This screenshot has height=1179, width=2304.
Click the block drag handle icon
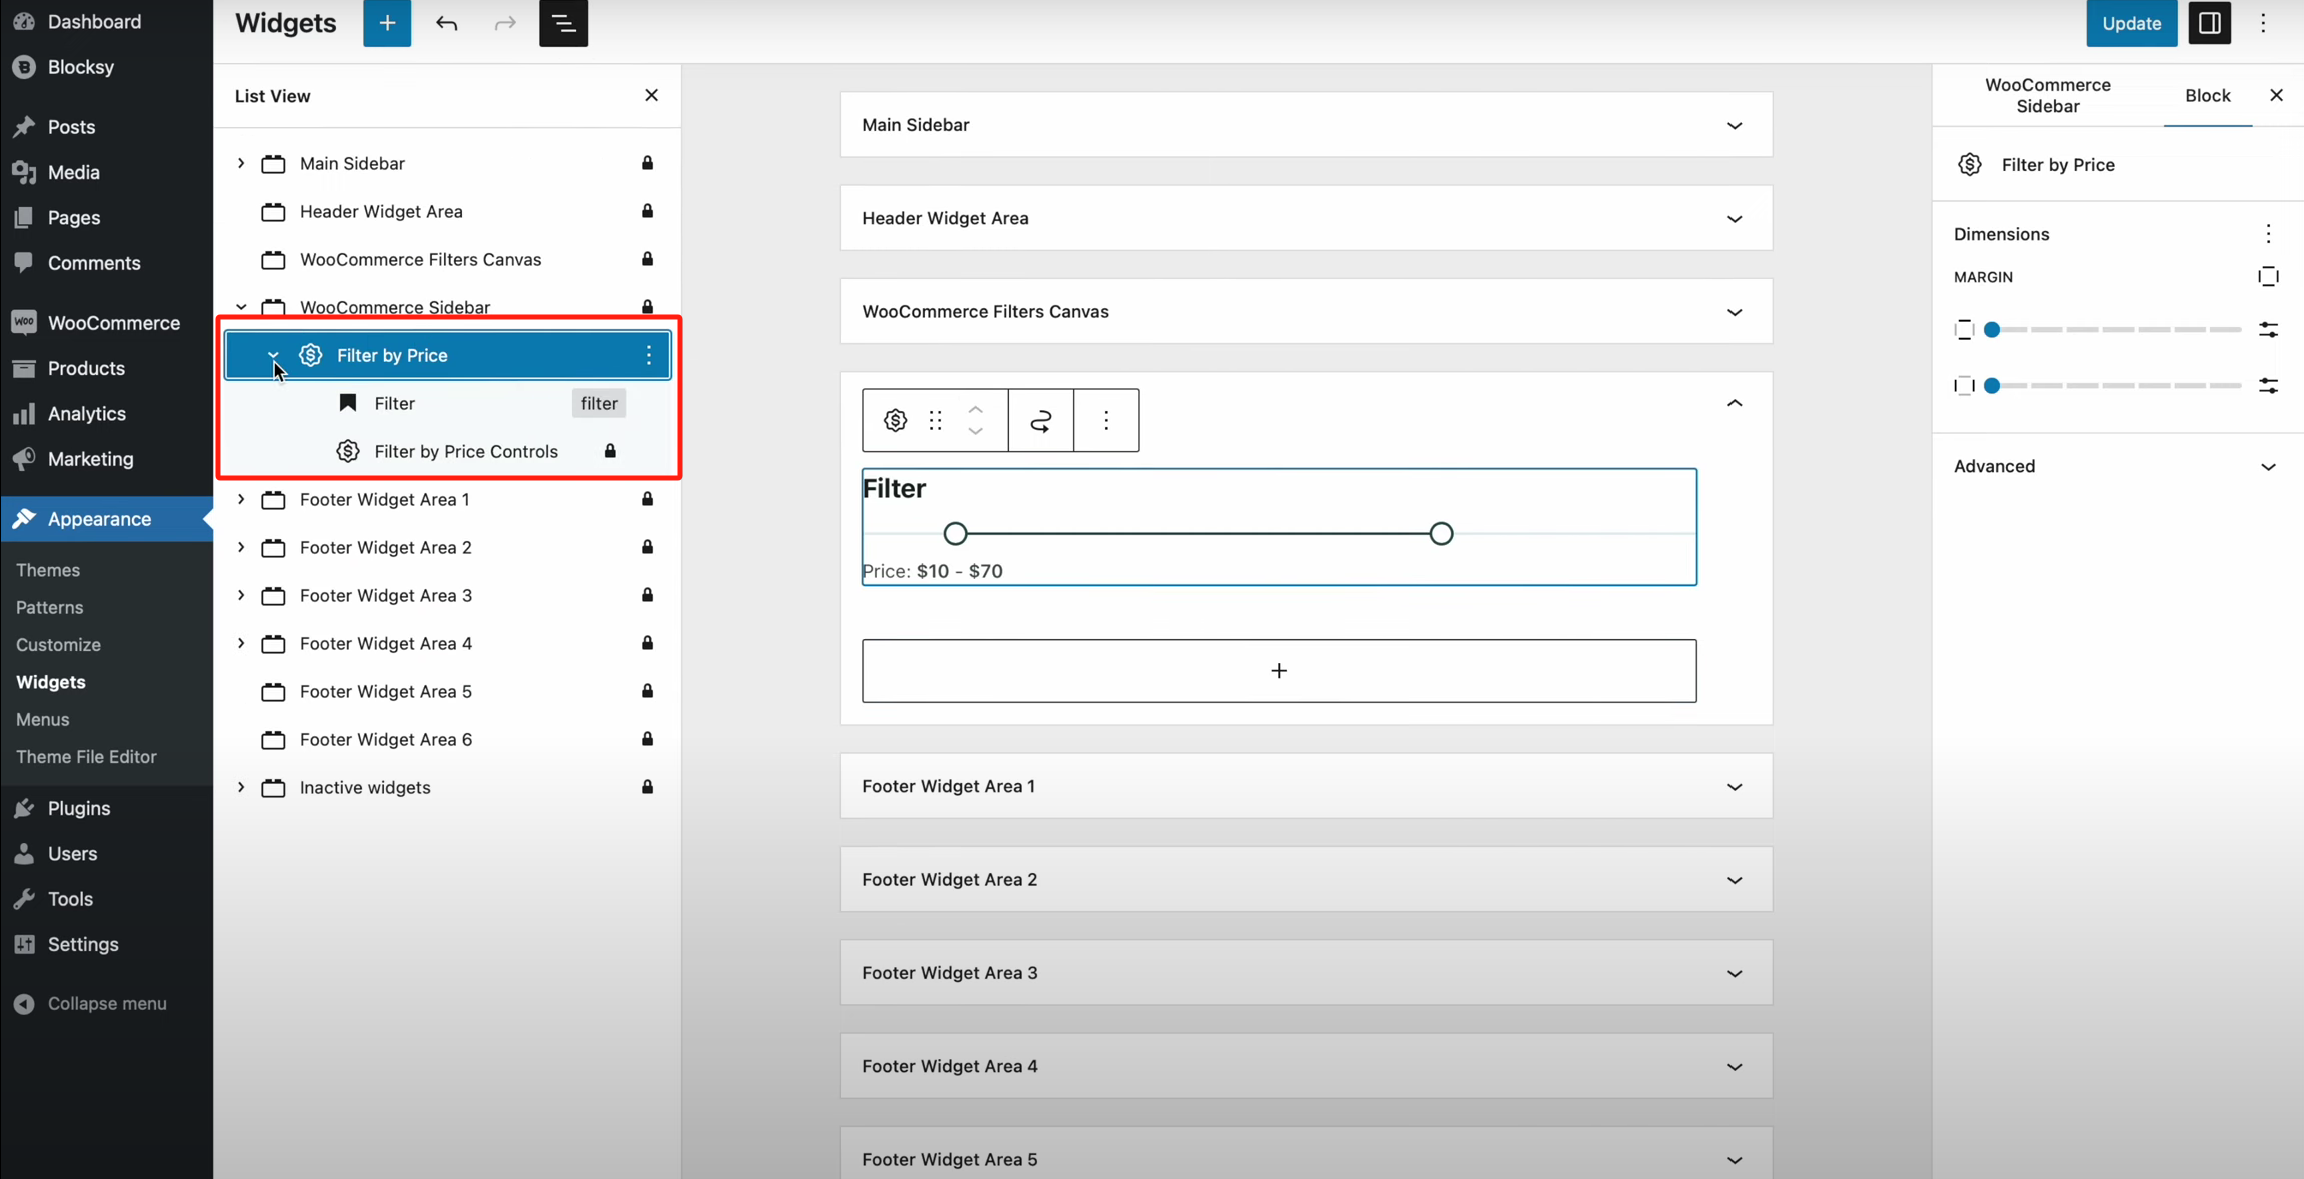point(935,420)
